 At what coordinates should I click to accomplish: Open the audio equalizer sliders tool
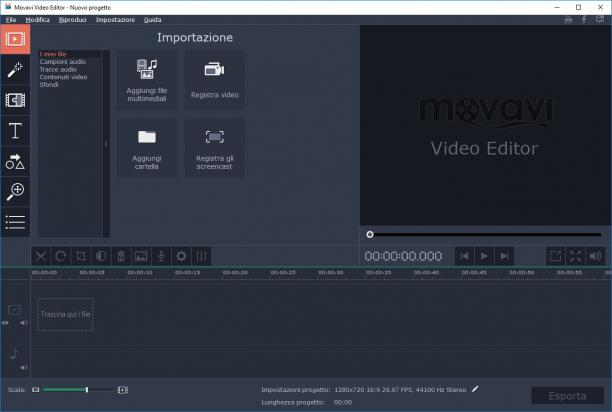click(201, 256)
